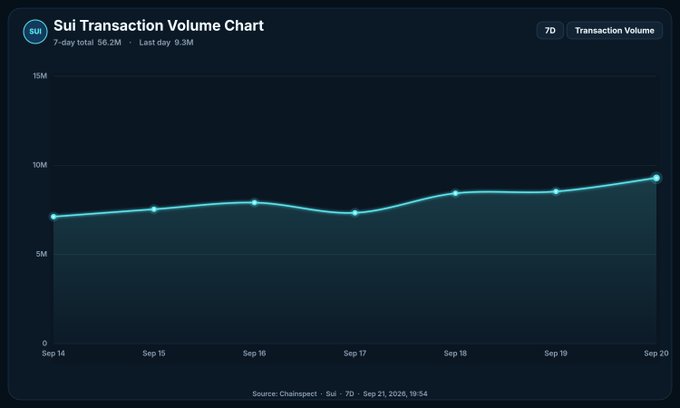Select the Sep 19 data point
The height and width of the screenshot is (408, 680).
(x=556, y=191)
